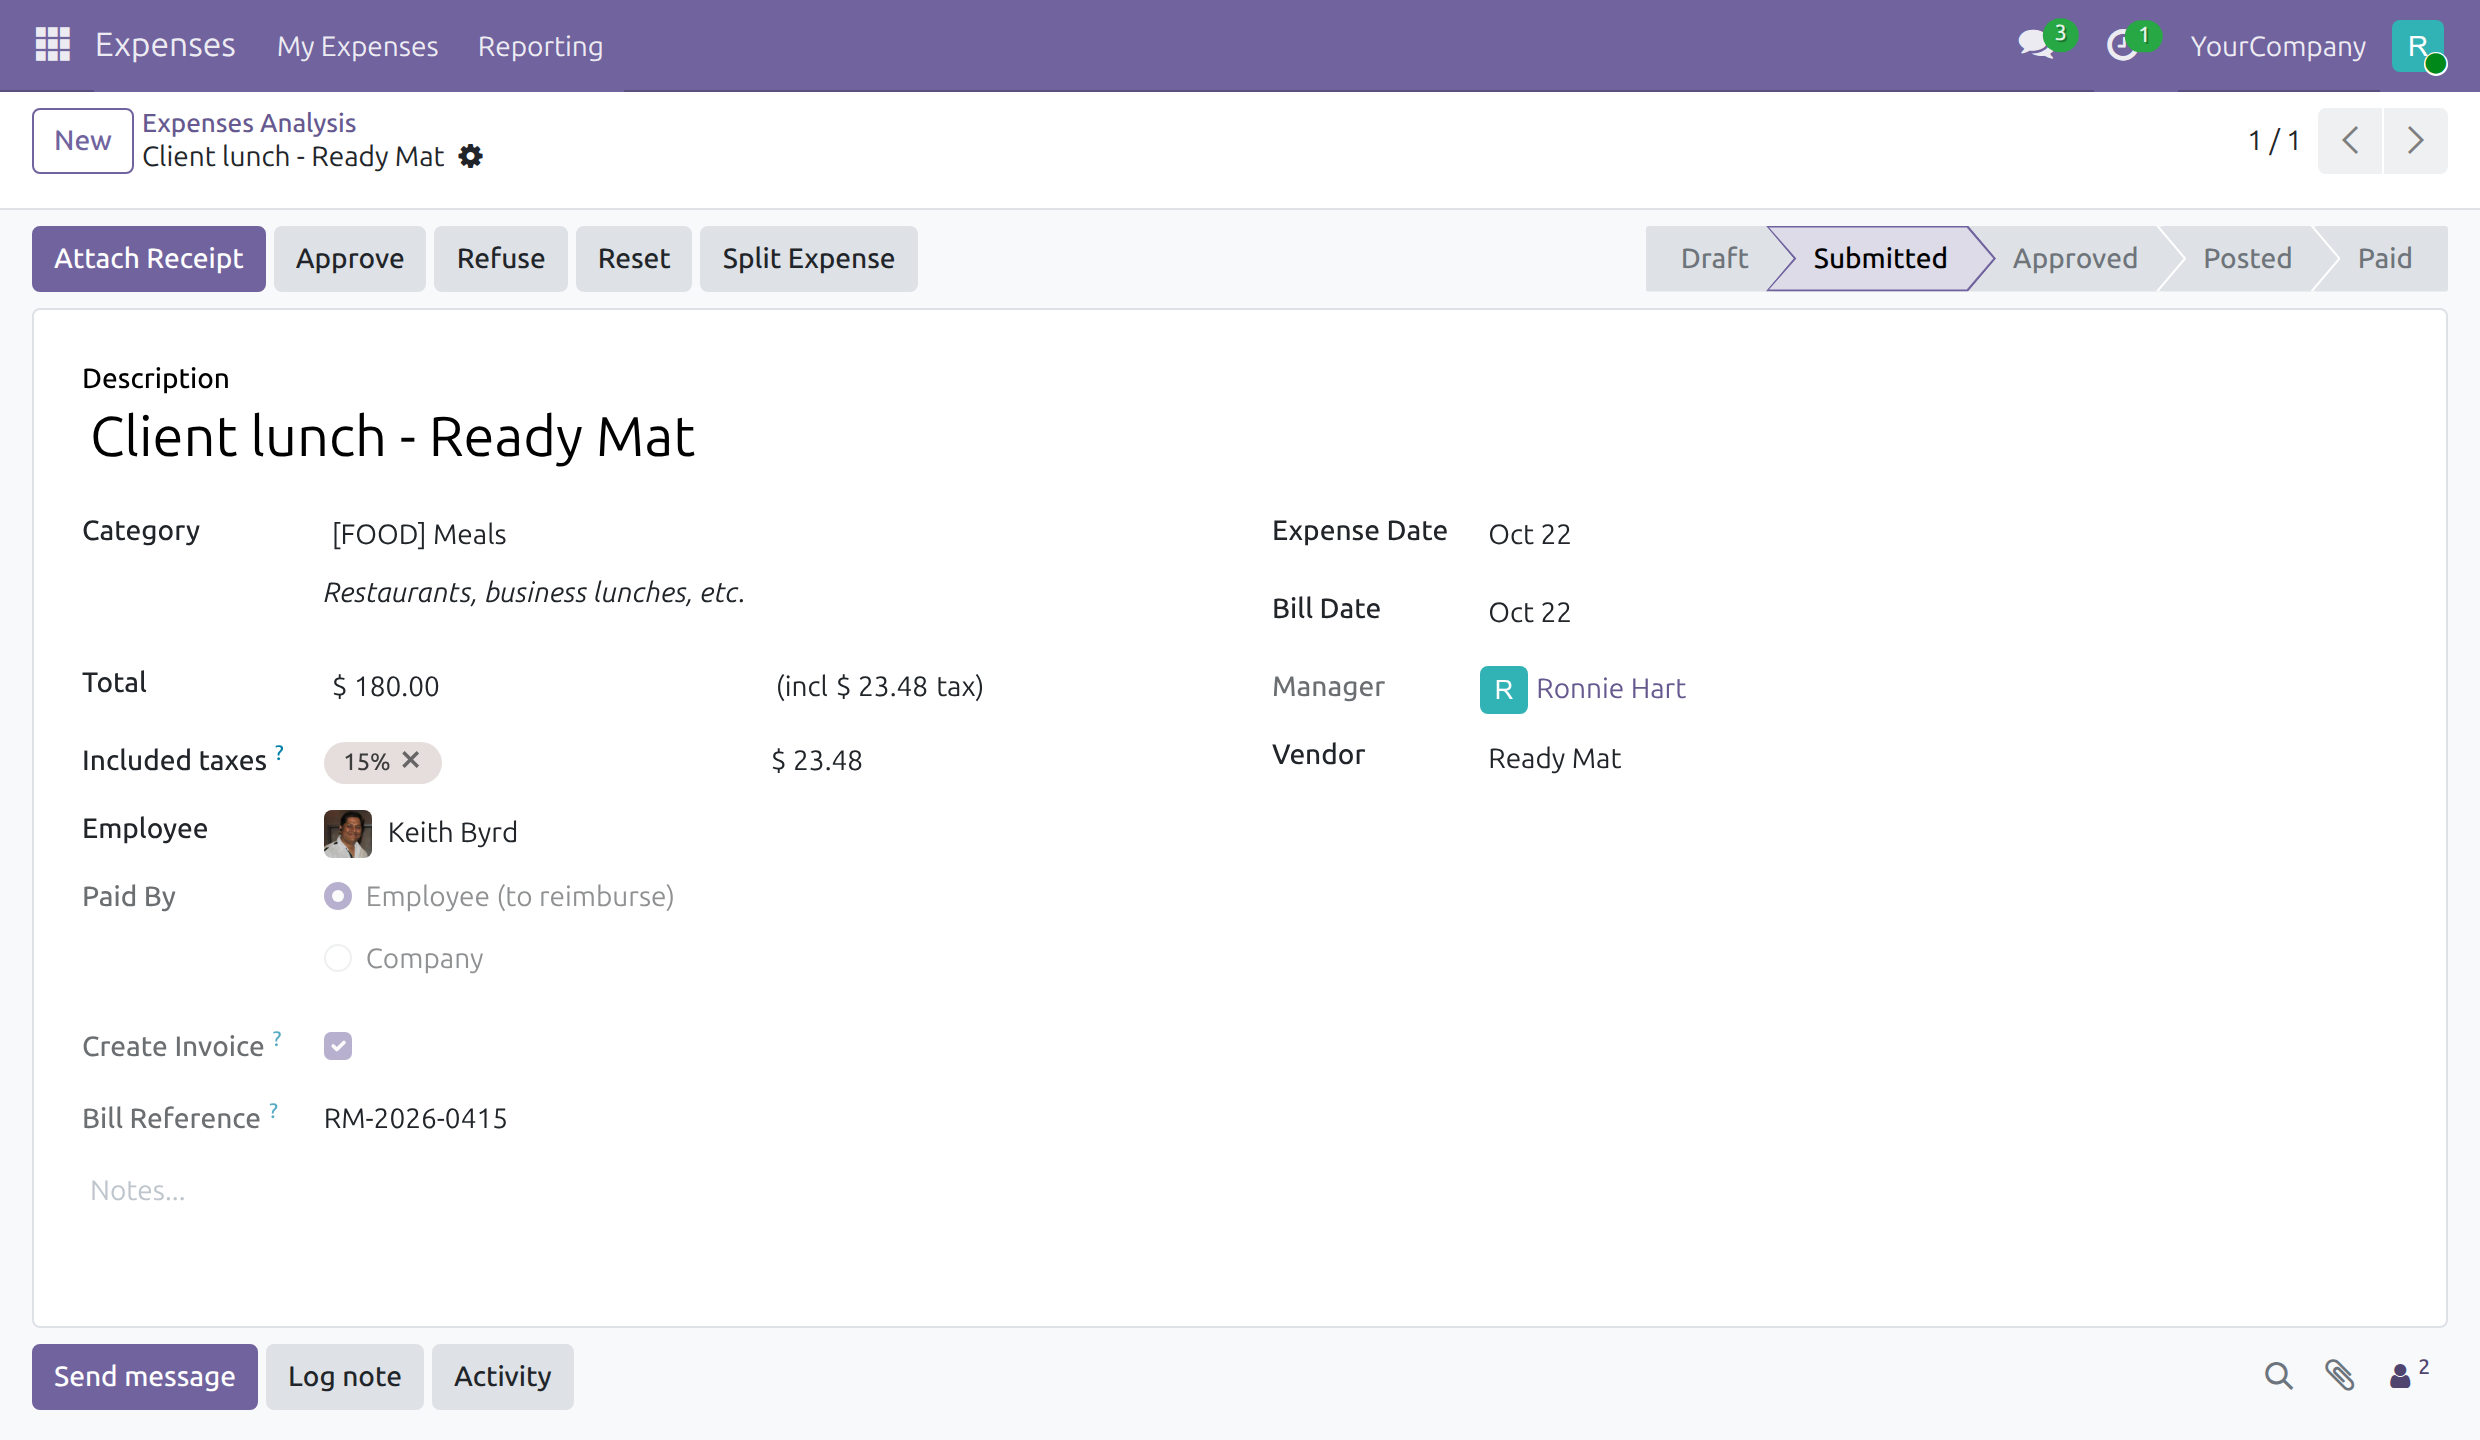Reset the expense to draft

pos(633,258)
